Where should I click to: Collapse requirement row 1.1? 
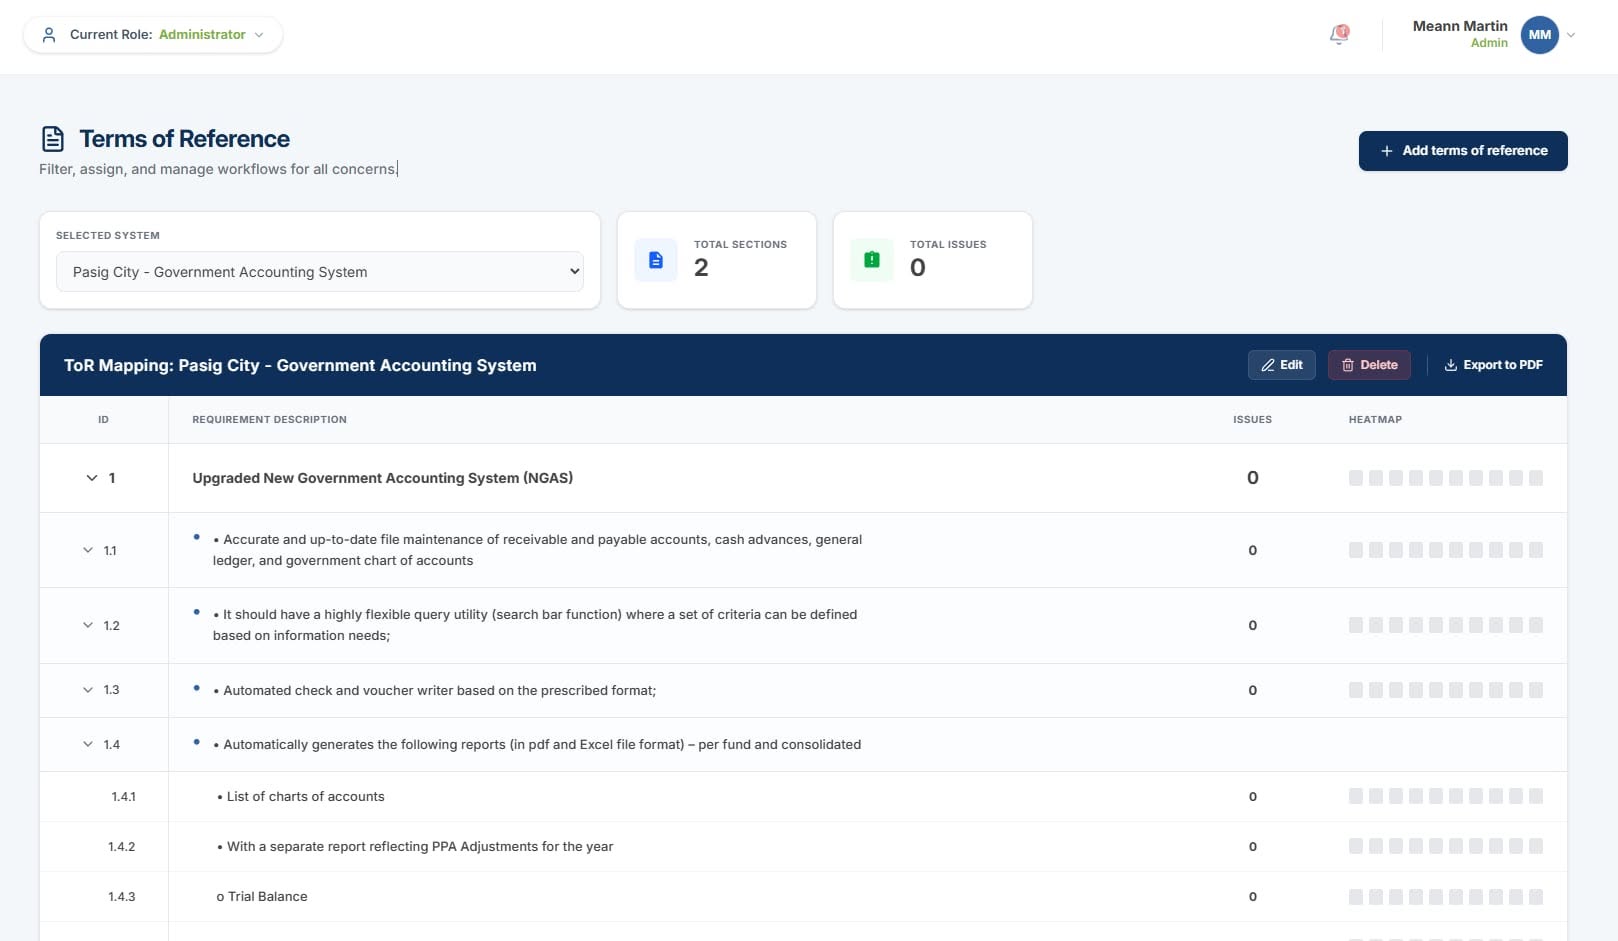click(x=88, y=550)
